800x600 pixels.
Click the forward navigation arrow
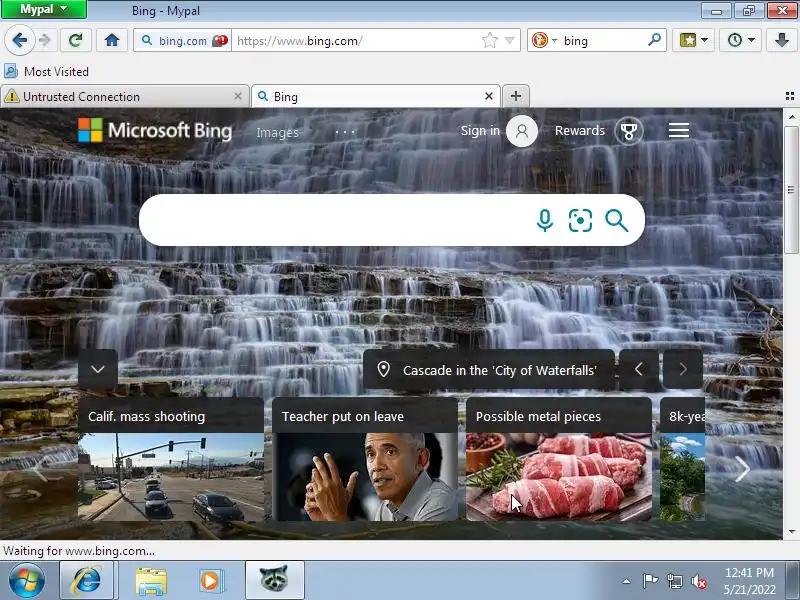click(45, 40)
